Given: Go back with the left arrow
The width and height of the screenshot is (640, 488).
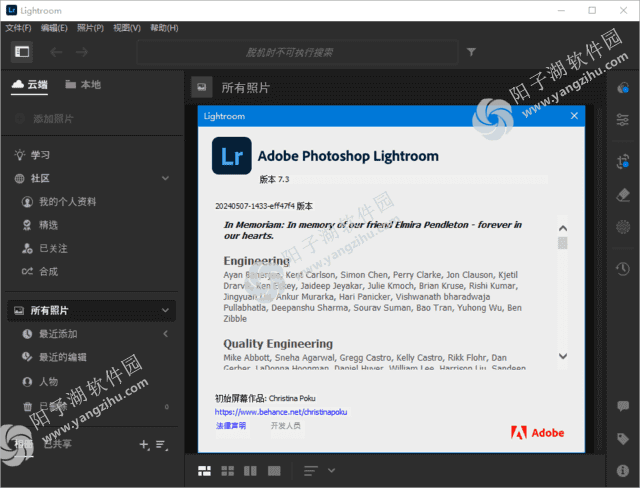Looking at the screenshot, I should (56, 52).
